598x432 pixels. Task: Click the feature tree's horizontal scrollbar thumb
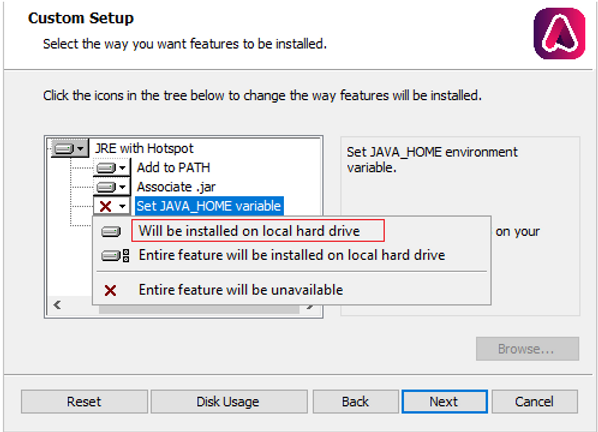point(198,309)
